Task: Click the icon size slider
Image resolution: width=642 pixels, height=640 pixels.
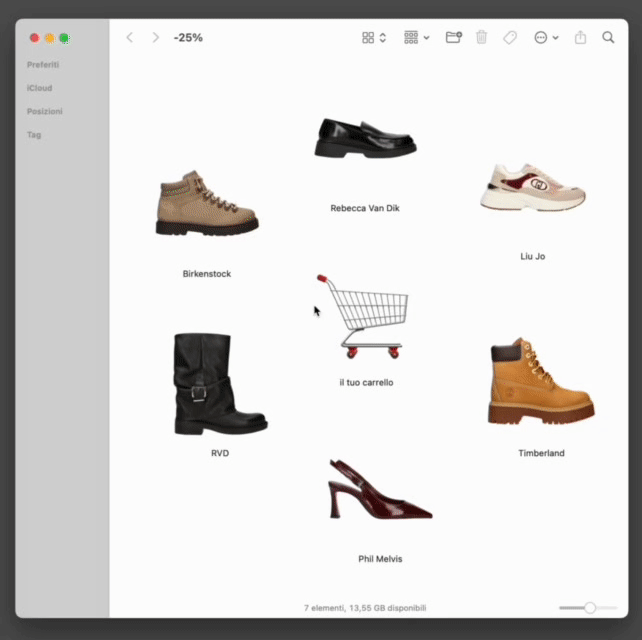Action: [589, 608]
